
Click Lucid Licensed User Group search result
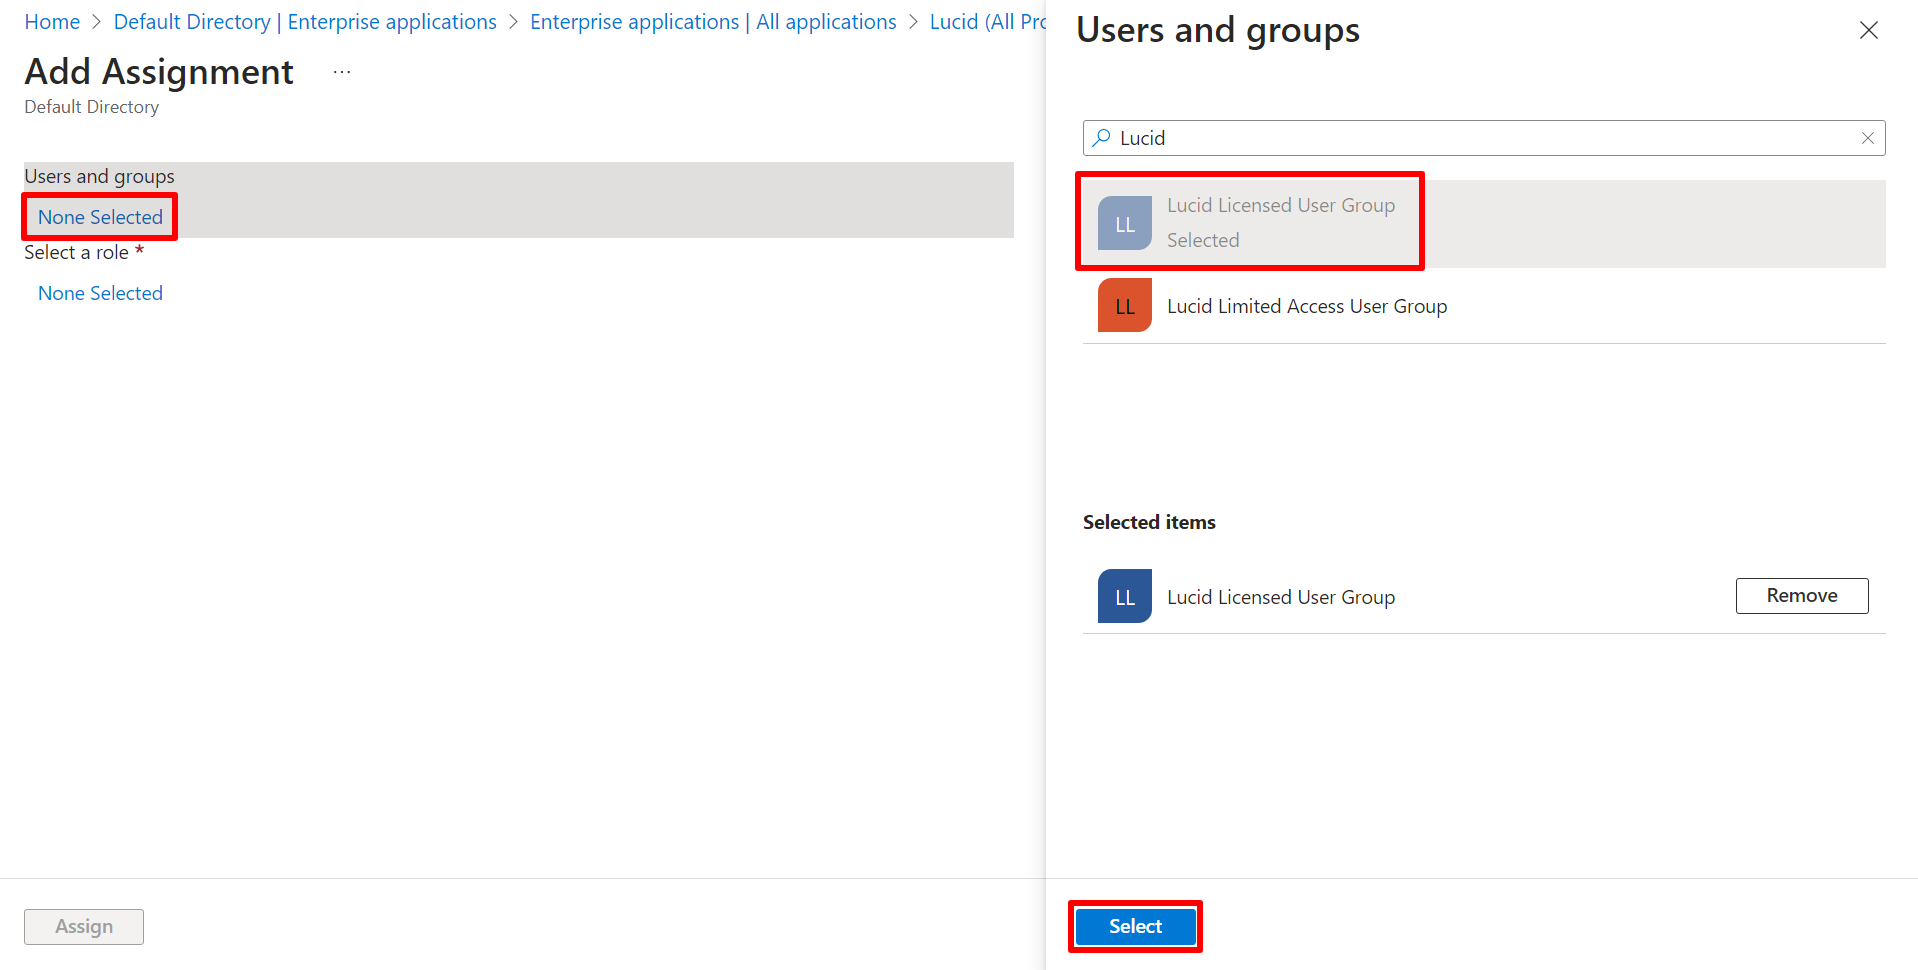[1484, 224]
